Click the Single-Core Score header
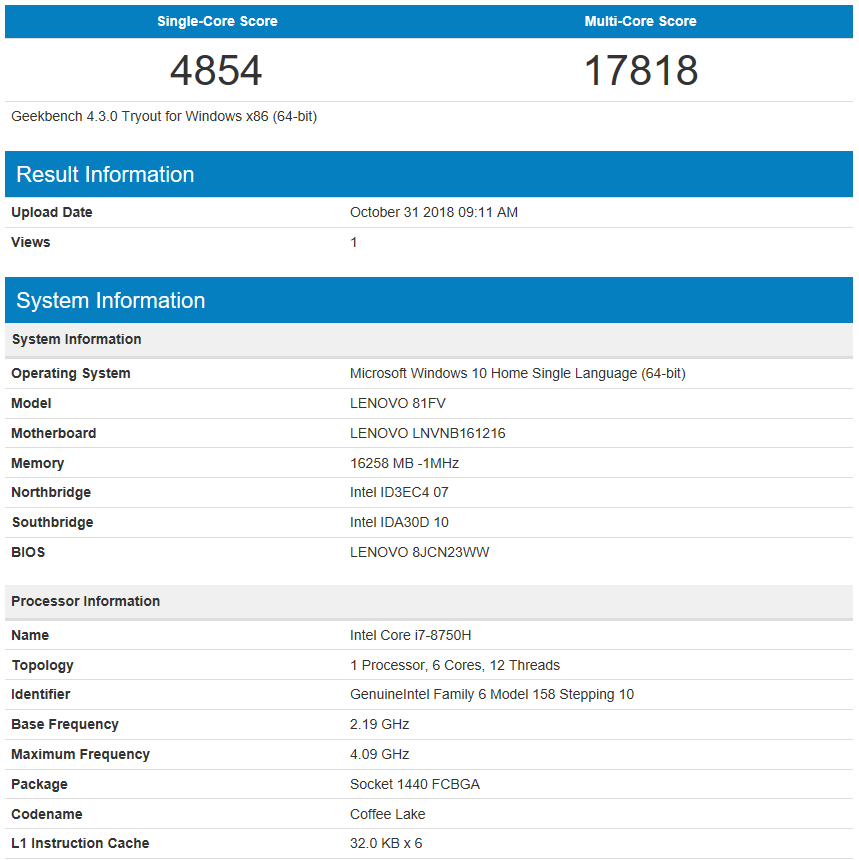Screen dimensions: 859x860 click(216, 21)
